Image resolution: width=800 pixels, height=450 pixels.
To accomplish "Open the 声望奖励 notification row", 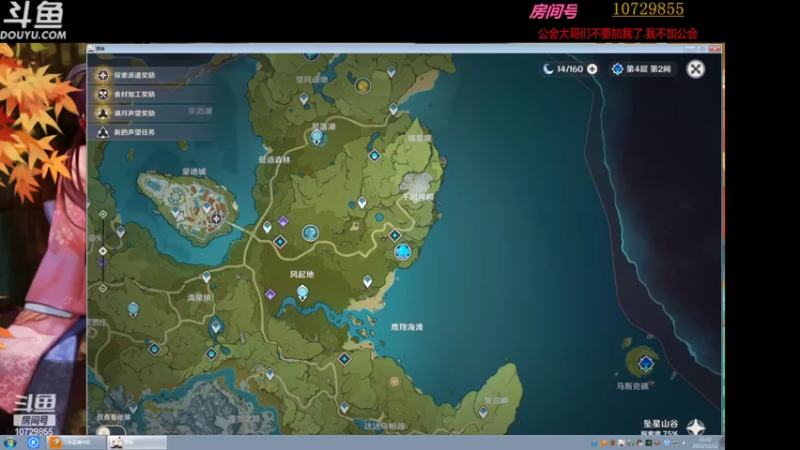I will click(152, 113).
